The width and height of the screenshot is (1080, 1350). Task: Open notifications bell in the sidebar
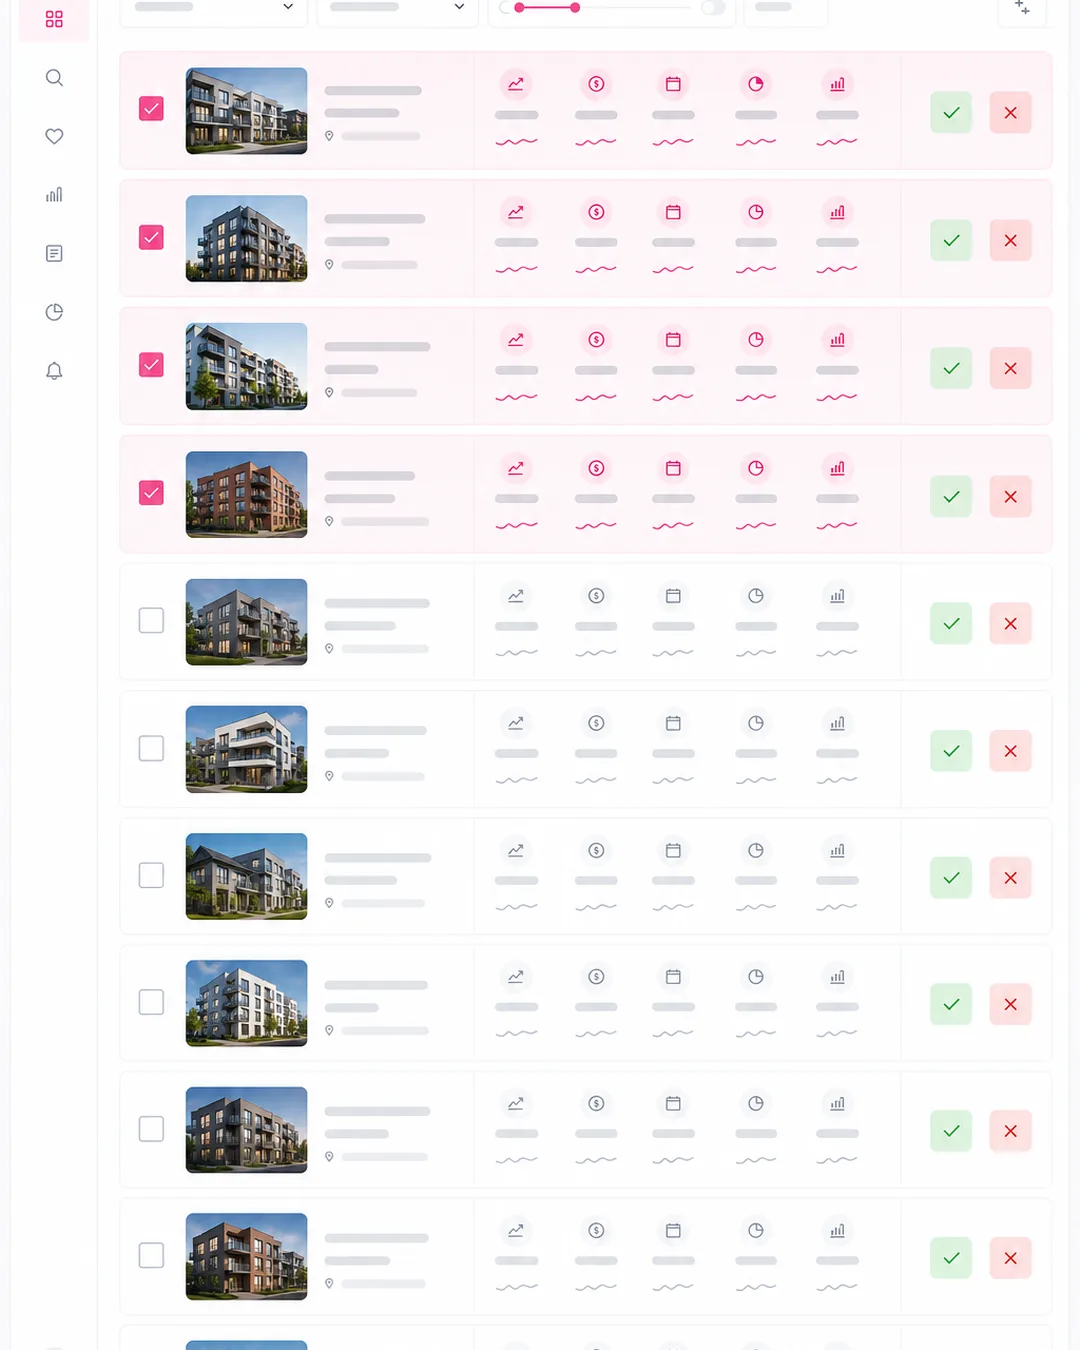[54, 371]
